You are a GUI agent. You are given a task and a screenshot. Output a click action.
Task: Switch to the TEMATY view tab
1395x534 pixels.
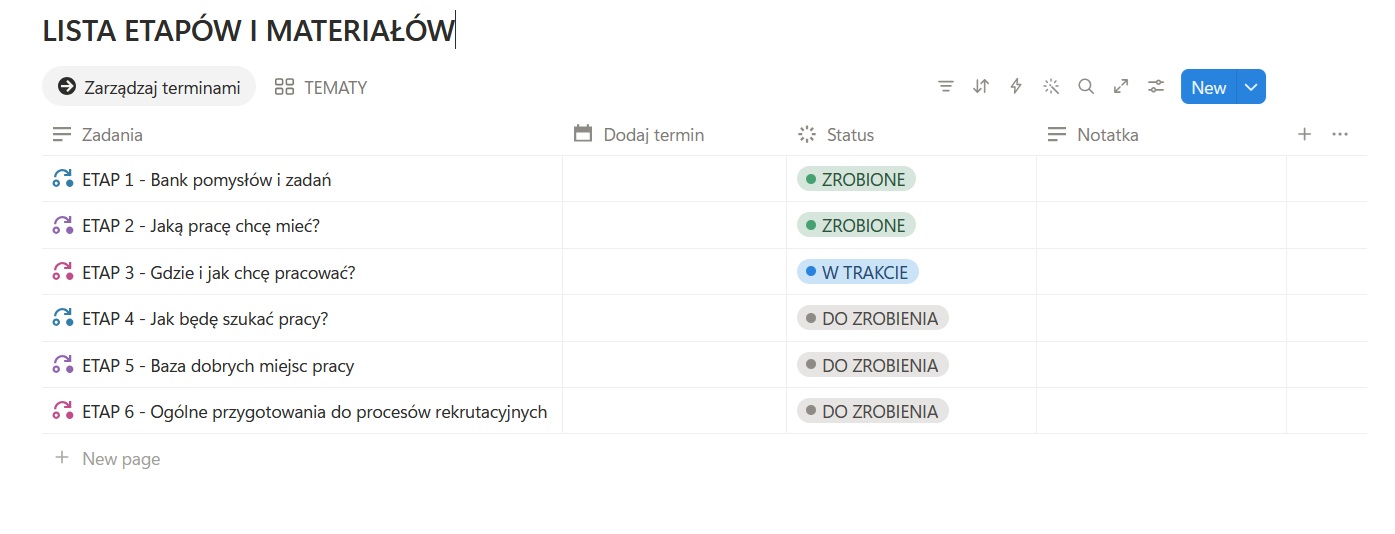pyautogui.click(x=321, y=87)
